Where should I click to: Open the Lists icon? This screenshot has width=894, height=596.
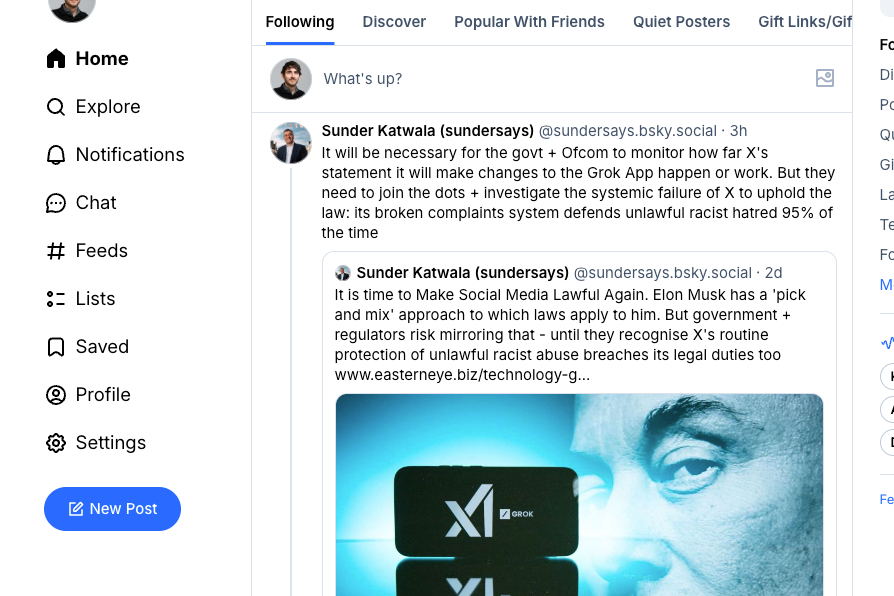coord(56,299)
